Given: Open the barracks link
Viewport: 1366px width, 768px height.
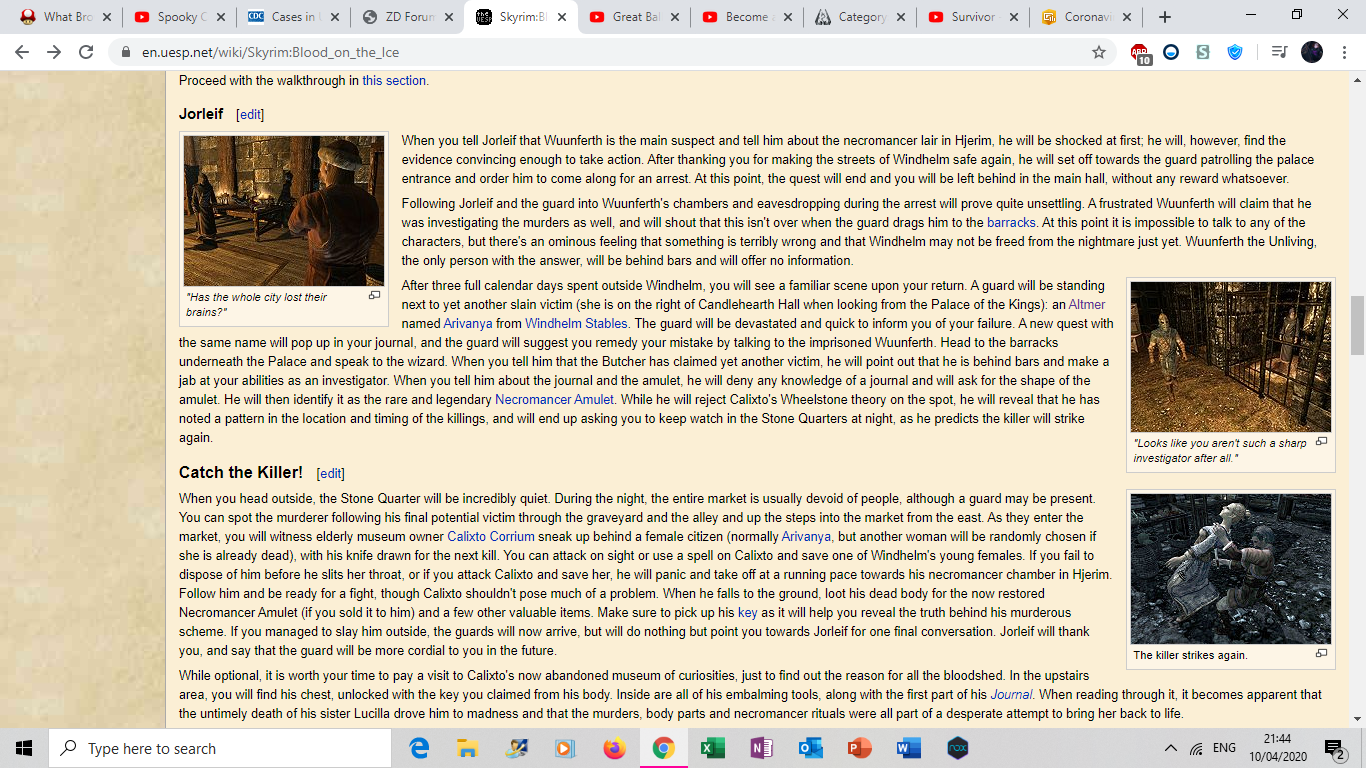Looking at the screenshot, I should click(x=1010, y=222).
